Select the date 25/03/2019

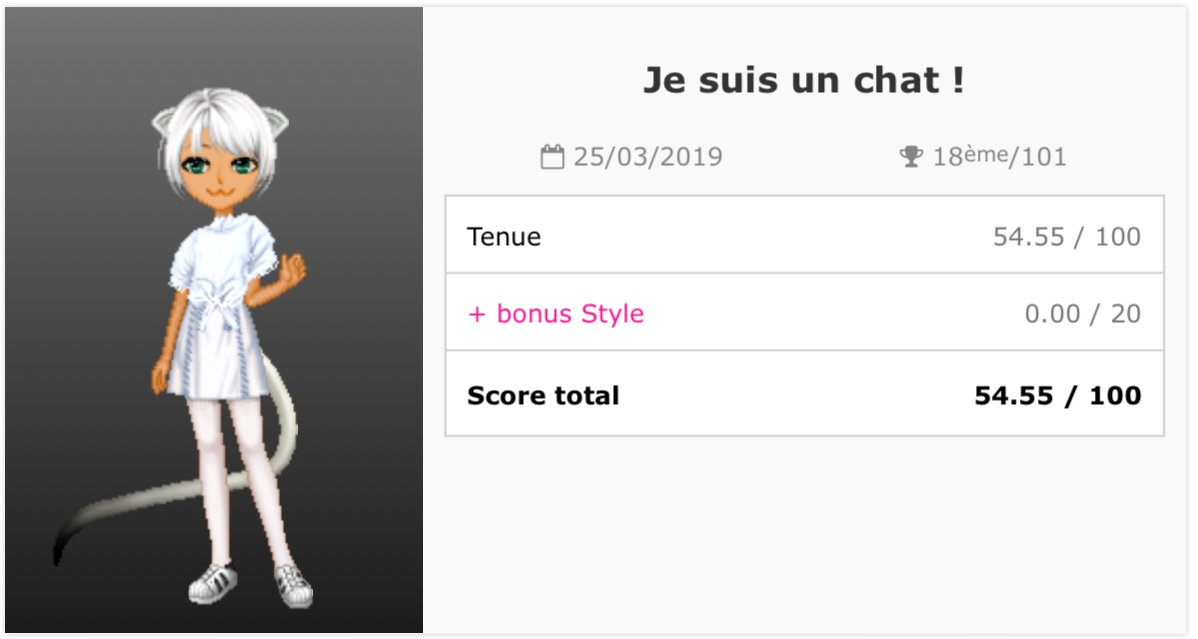click(647, 157)
